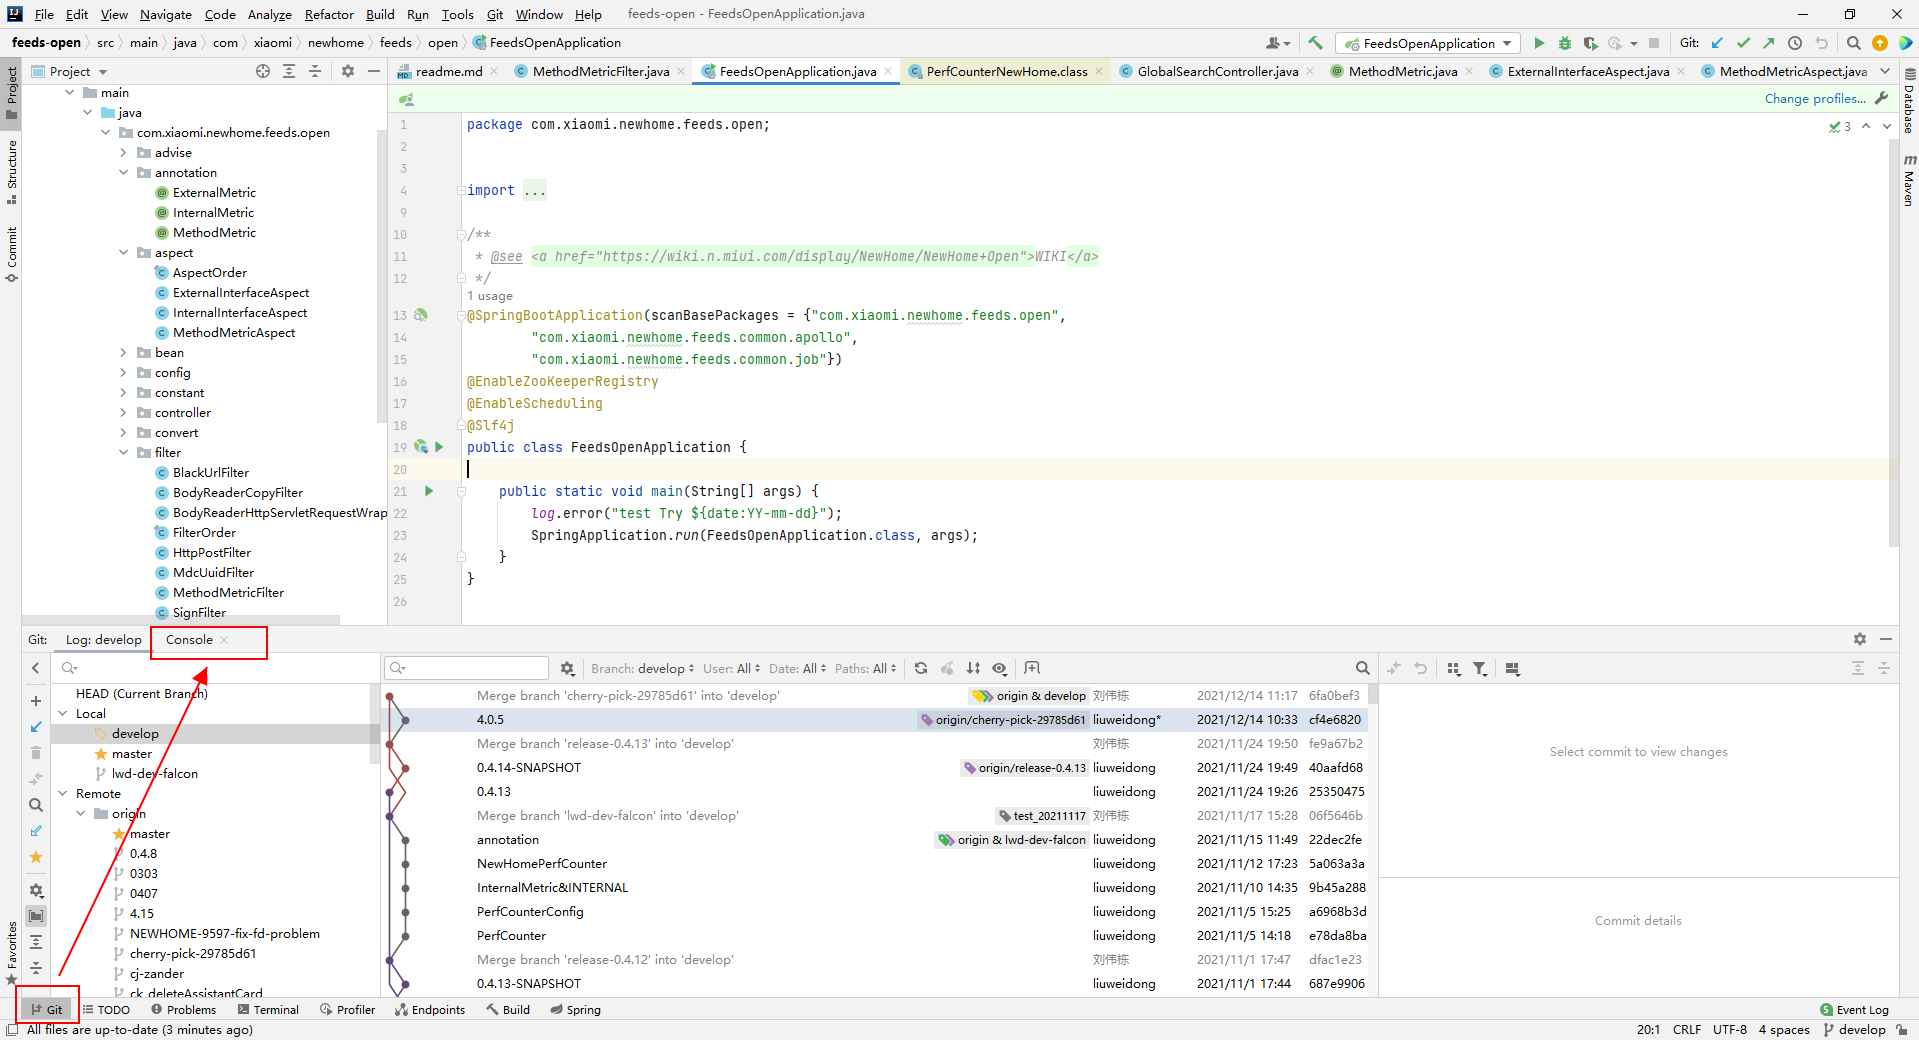
Task: Toggle the Git tool window button
Action: click(x=47, y=1009)
